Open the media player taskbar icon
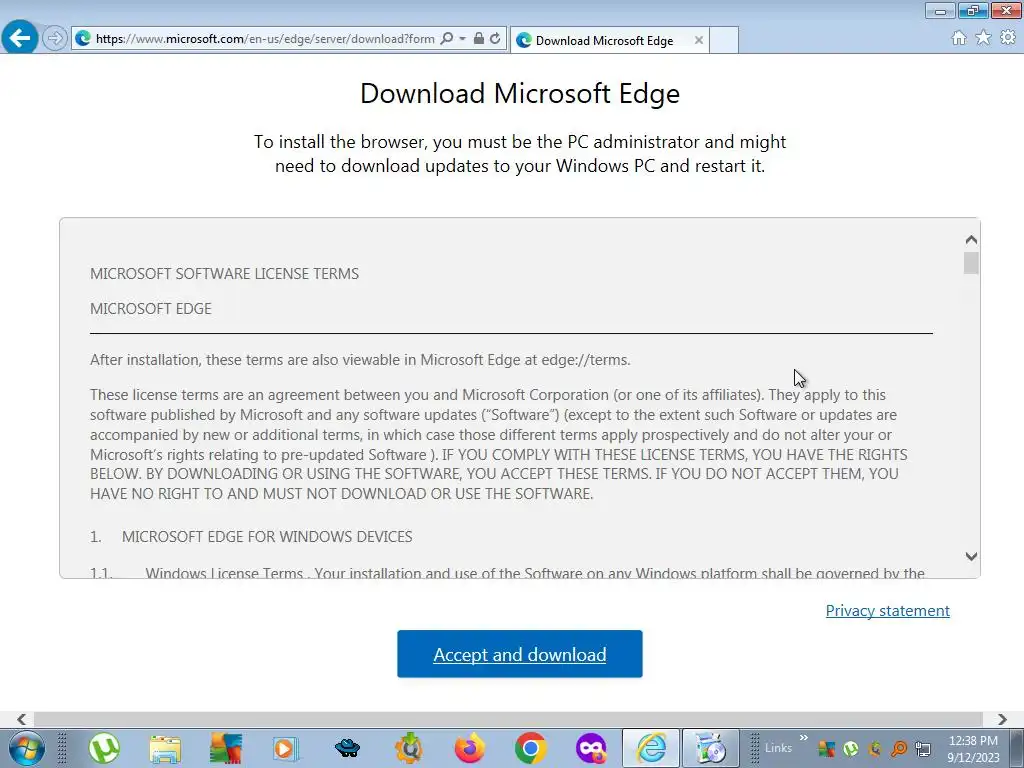 click(x=285, y=748)
